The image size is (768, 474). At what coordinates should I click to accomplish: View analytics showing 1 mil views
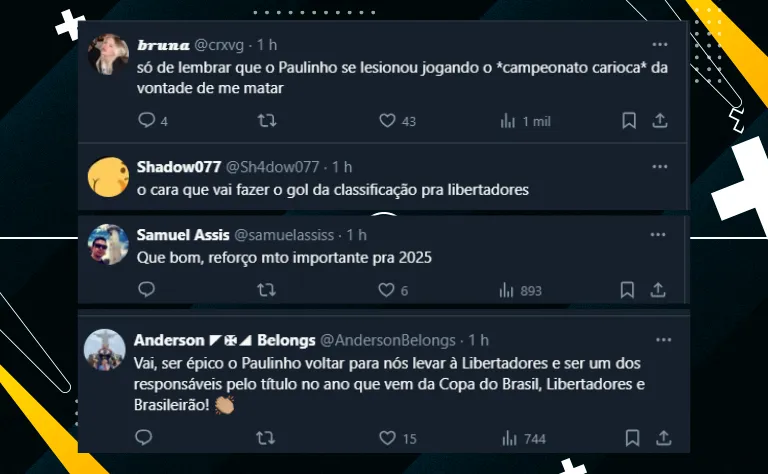coord(507,121)
